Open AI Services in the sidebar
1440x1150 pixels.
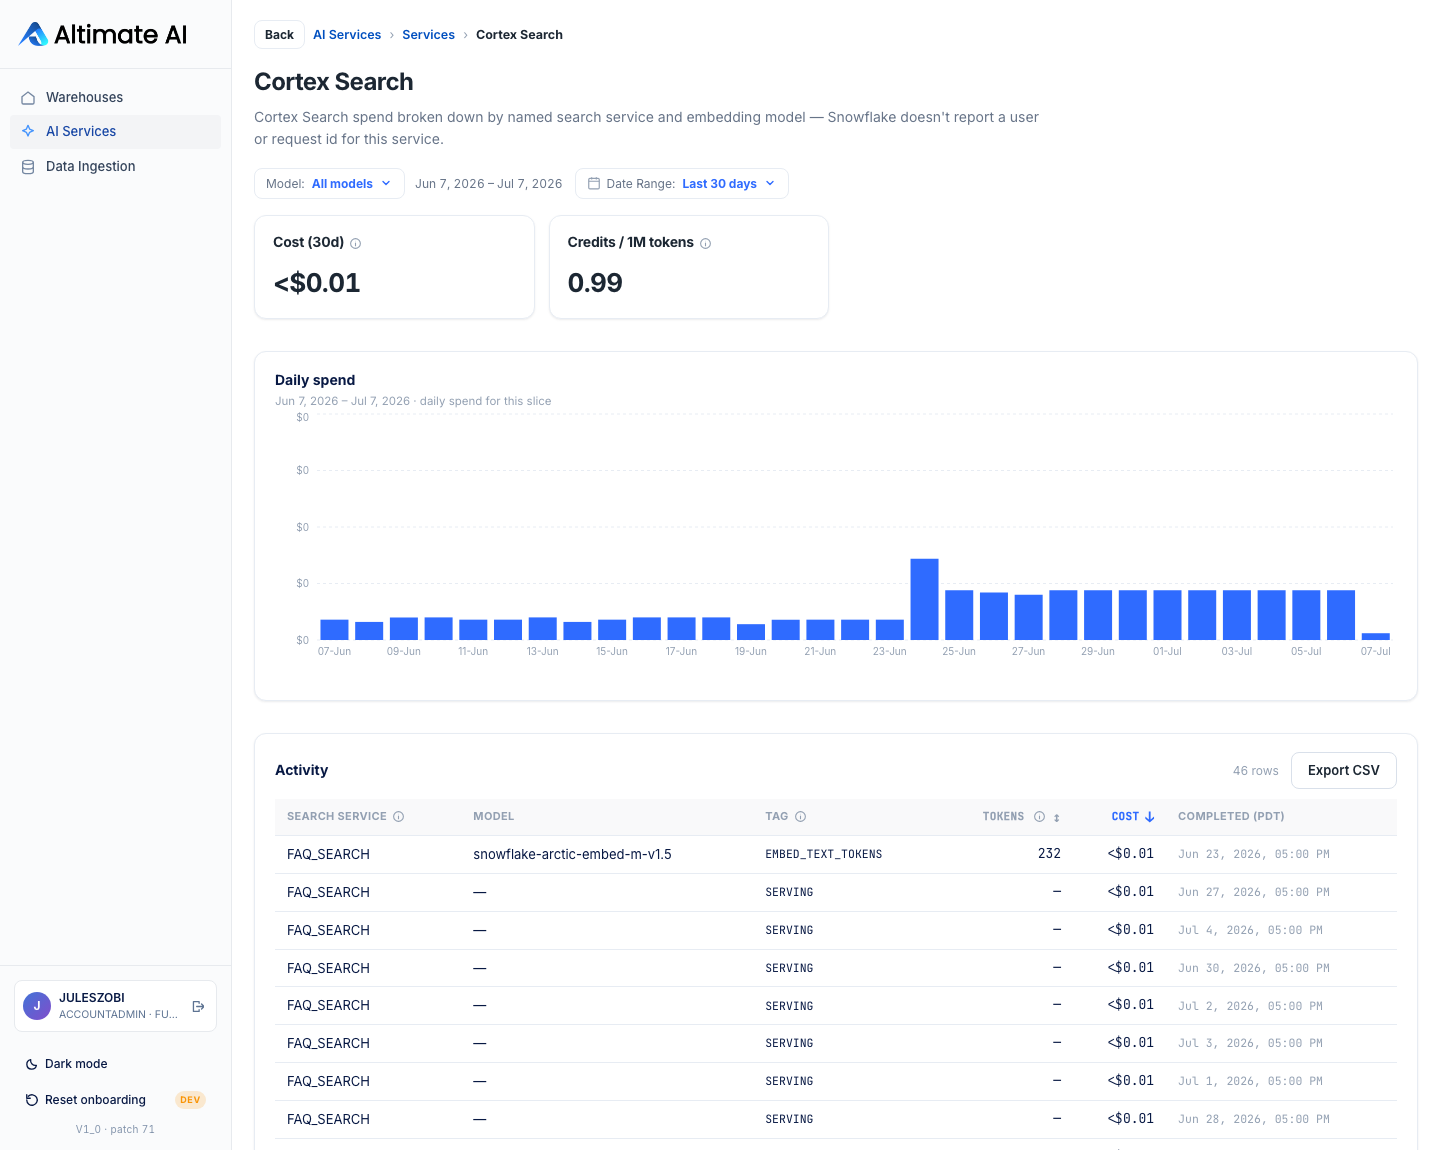[x=115, y=131]
